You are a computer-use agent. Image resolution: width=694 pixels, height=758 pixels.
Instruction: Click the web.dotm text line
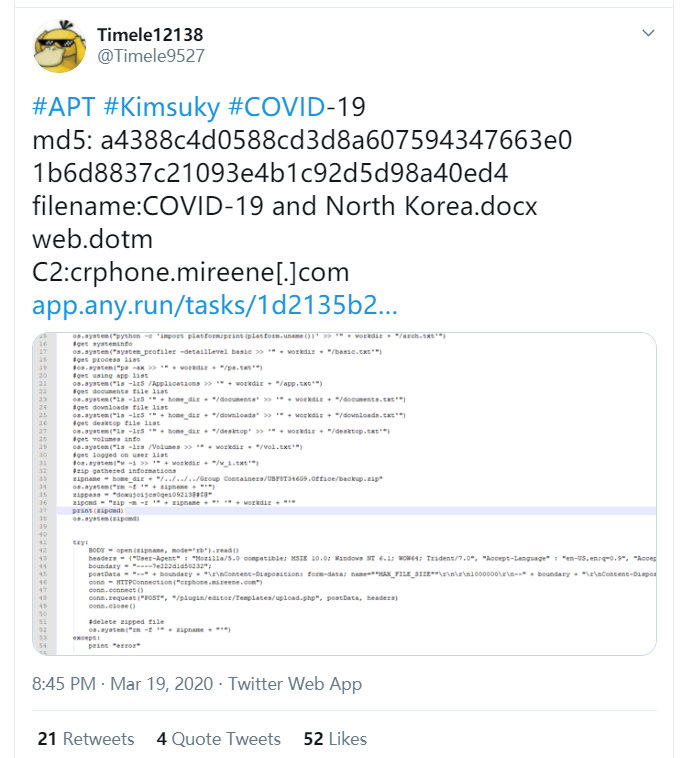point(92,239)
